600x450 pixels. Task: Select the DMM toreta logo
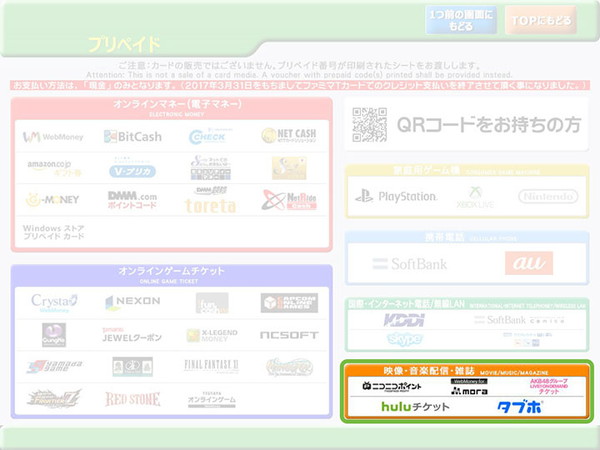click(210, 200)
